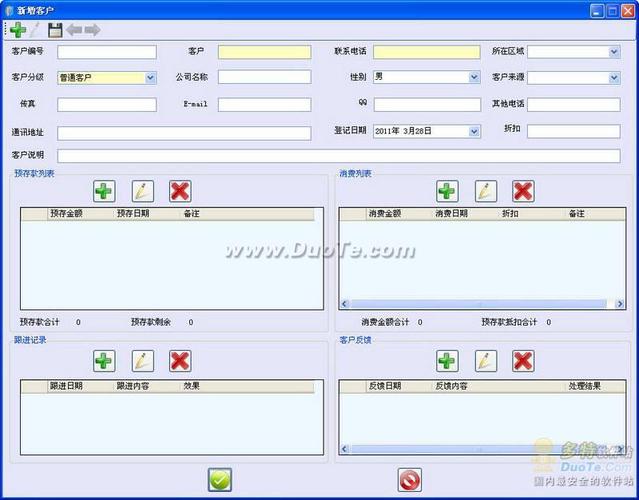The width and height of the screenshot is (639, 500).
Task: Click the 传真 input field
Action: pos(107,105)
